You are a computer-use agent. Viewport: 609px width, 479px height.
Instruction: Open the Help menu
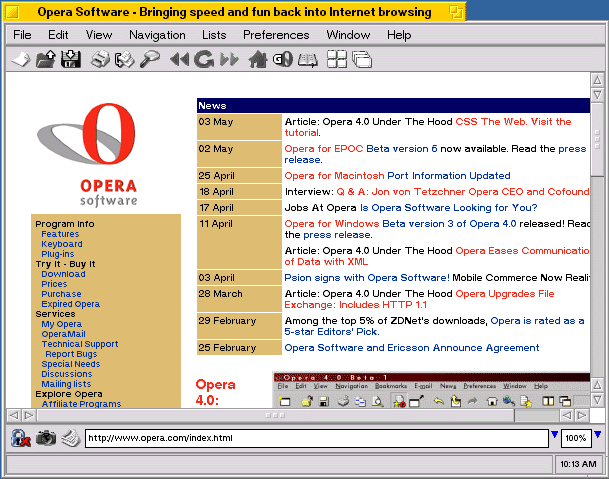click(x=399, y=35)
